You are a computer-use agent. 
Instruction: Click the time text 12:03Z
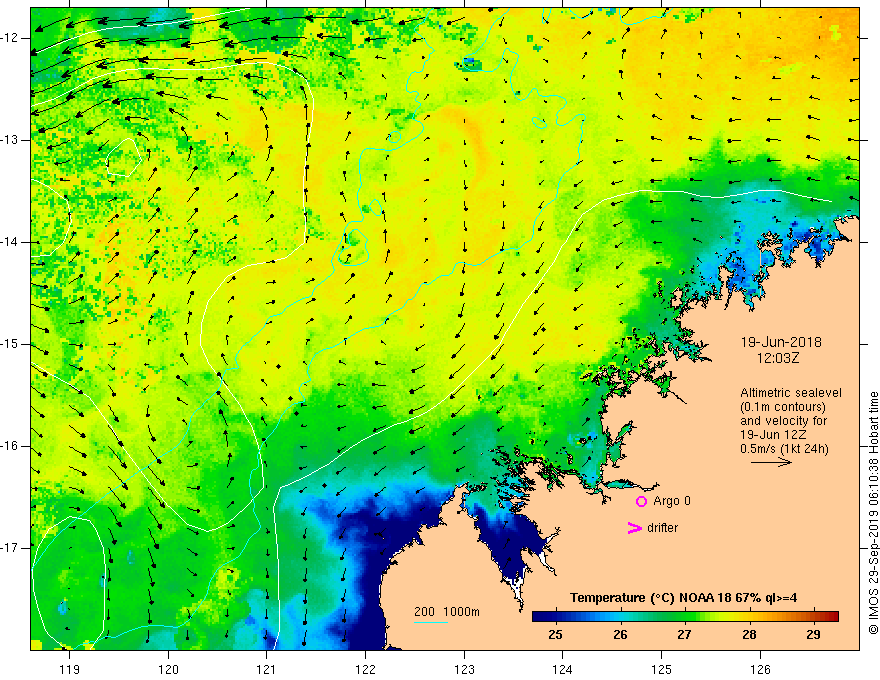pyautogui.click(x=778, y=358)
